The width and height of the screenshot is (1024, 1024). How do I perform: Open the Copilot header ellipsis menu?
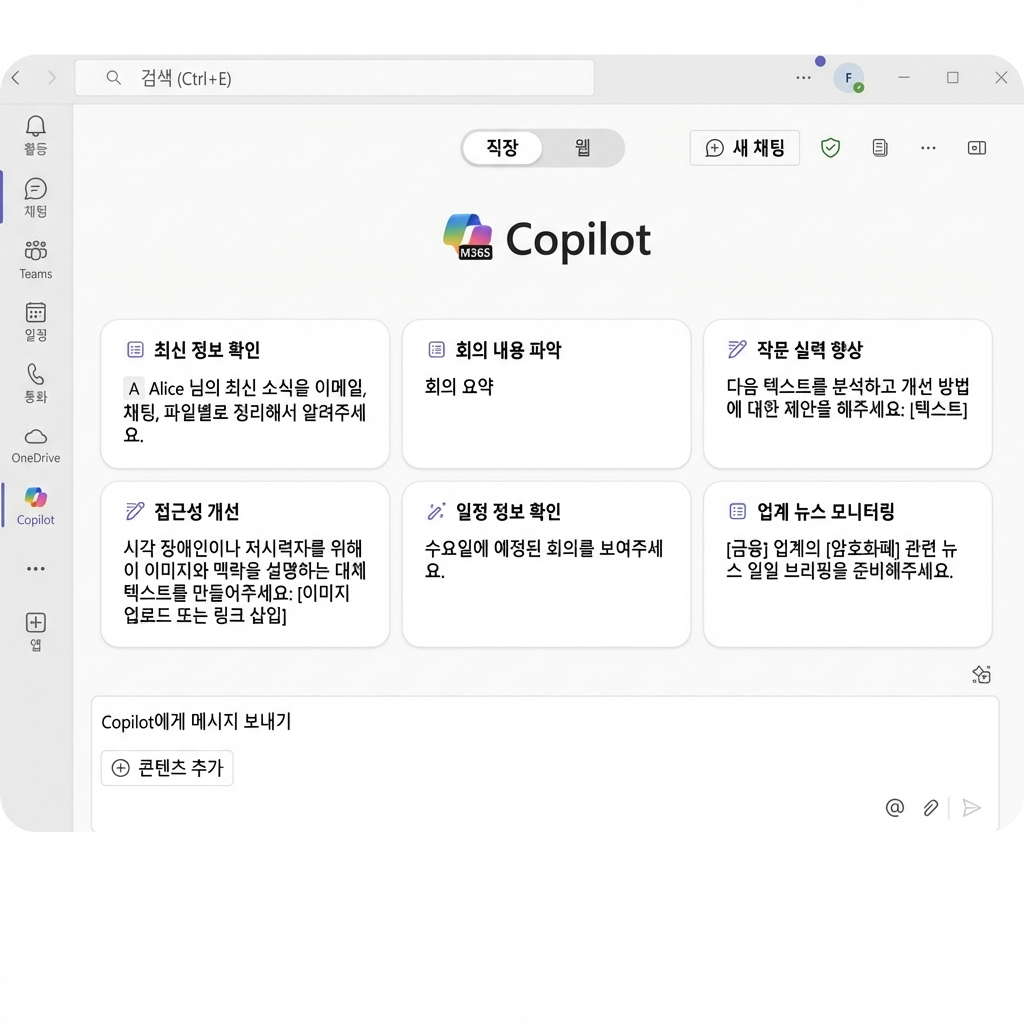tap(928, 148)
